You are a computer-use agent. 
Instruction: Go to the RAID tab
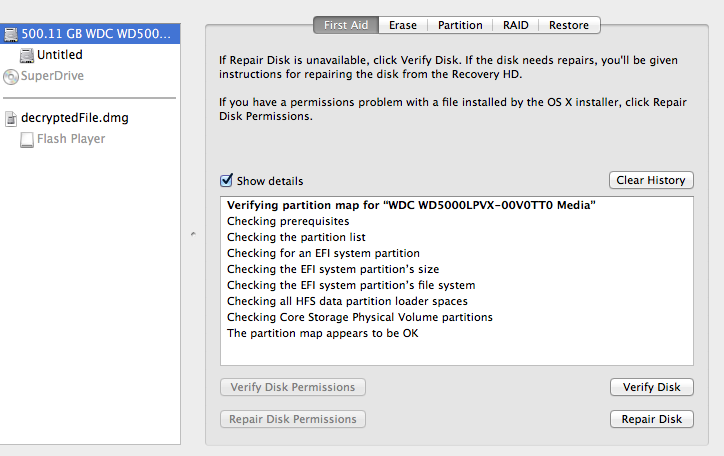pyautogui.click(x=515, y=25)
